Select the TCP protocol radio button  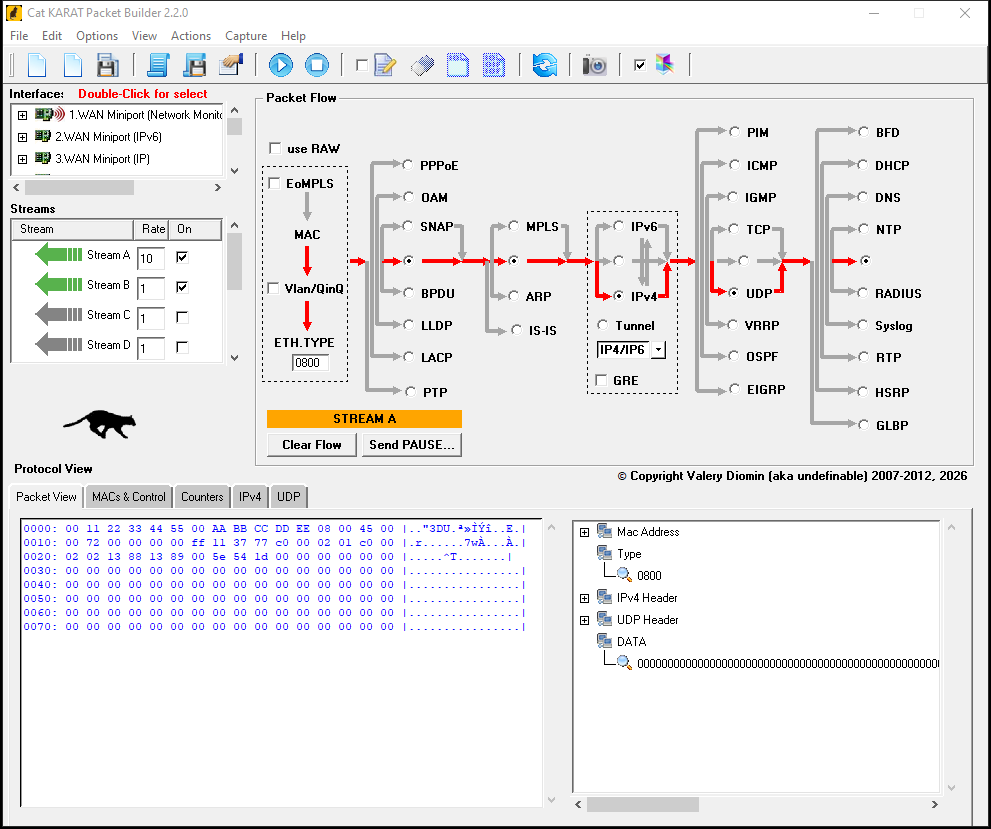[x=733, y=229]
